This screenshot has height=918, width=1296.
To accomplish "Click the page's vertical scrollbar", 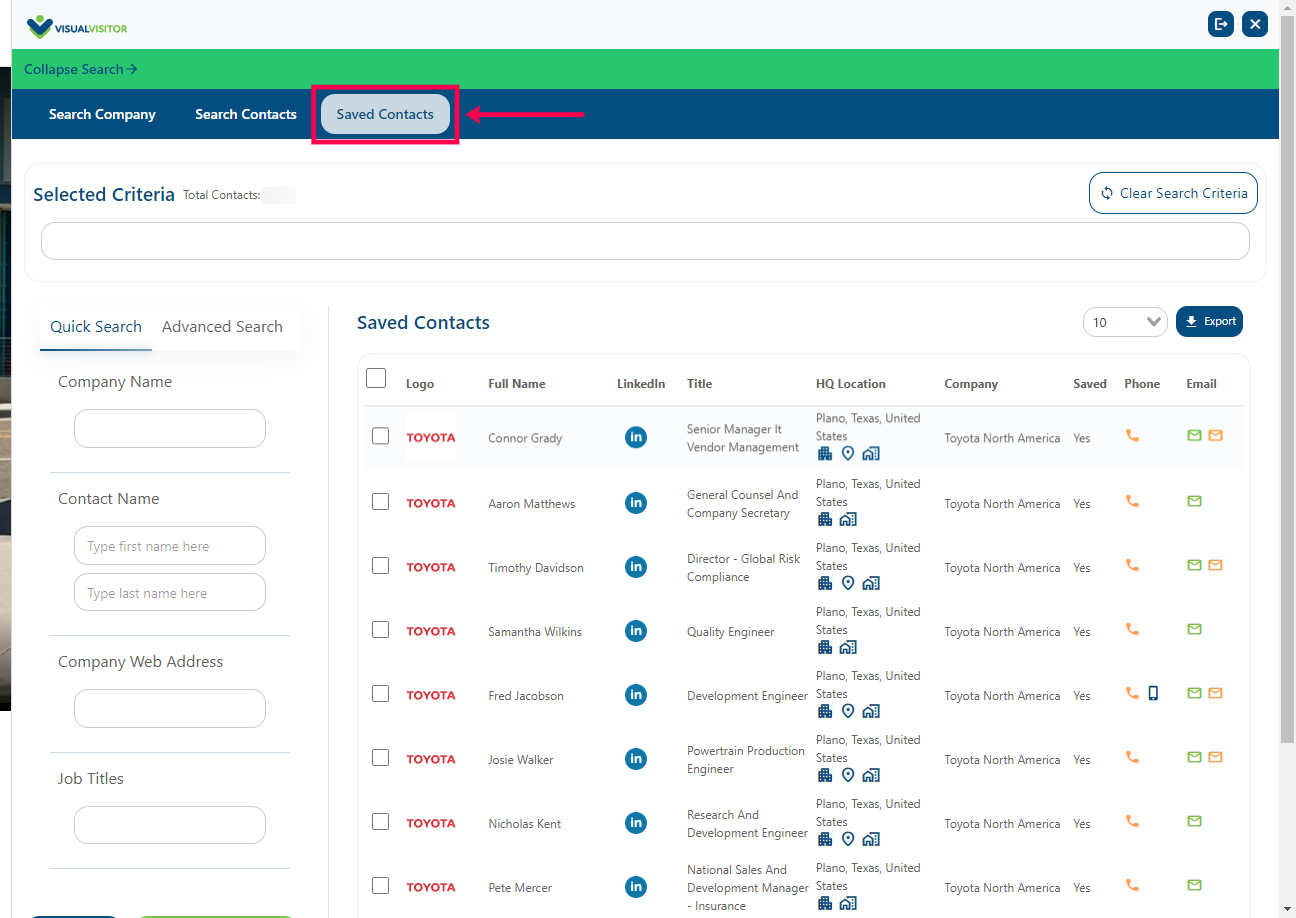I will click(x=1287, y=380).
